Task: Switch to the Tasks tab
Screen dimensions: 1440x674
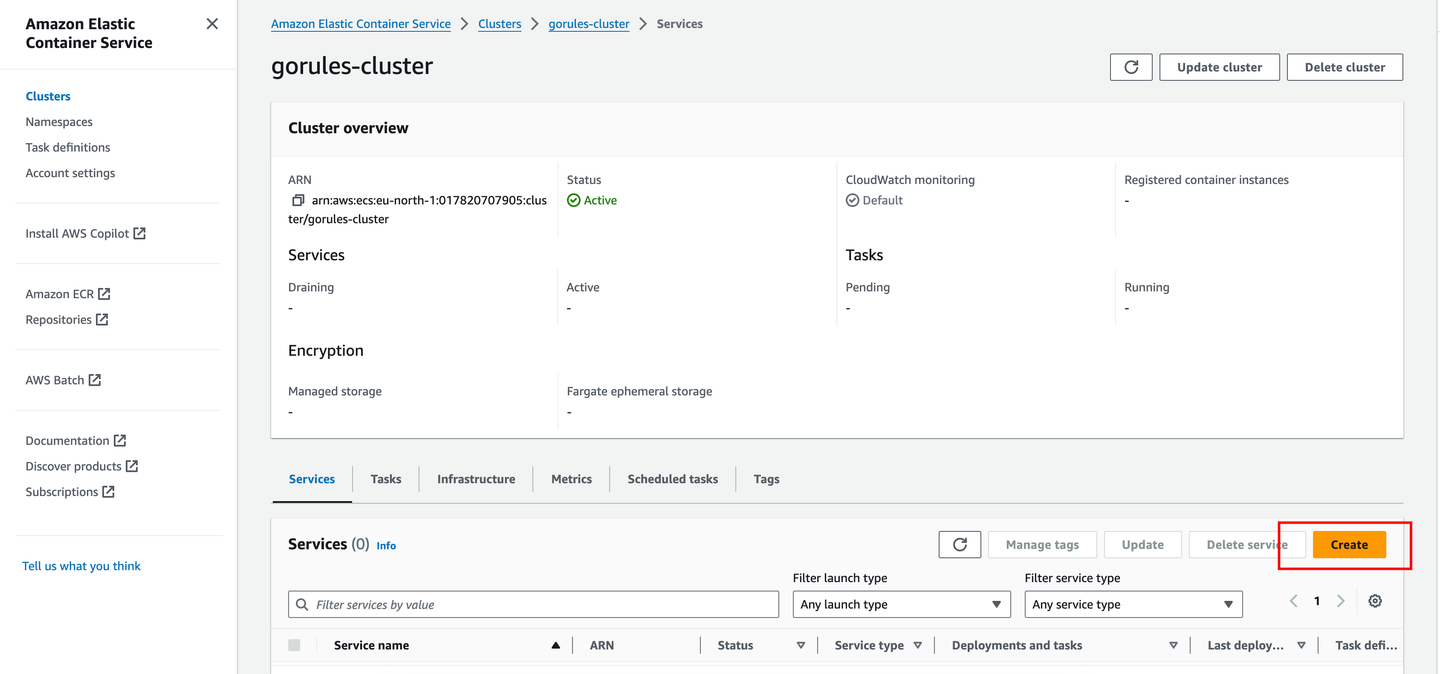Action: 385,478
